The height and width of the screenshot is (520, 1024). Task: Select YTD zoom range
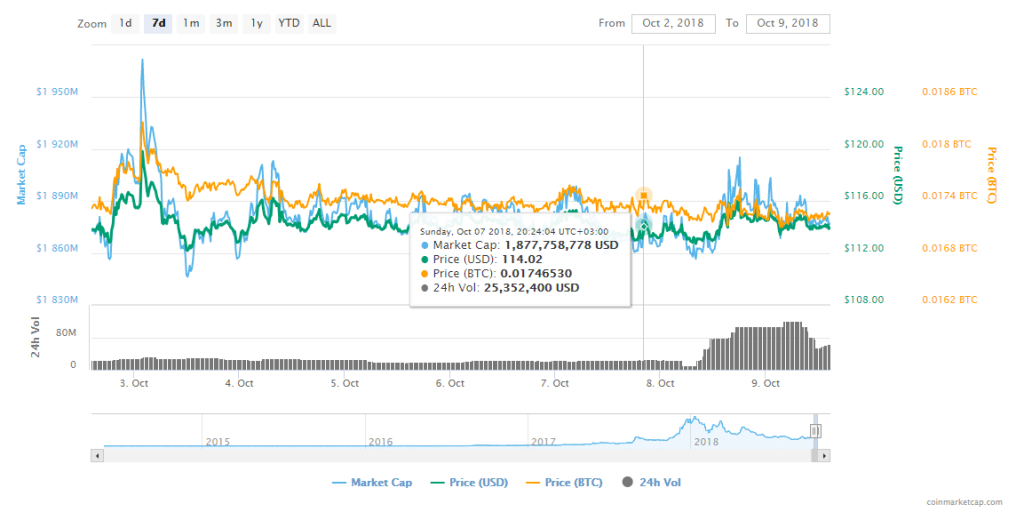point(290,23)
